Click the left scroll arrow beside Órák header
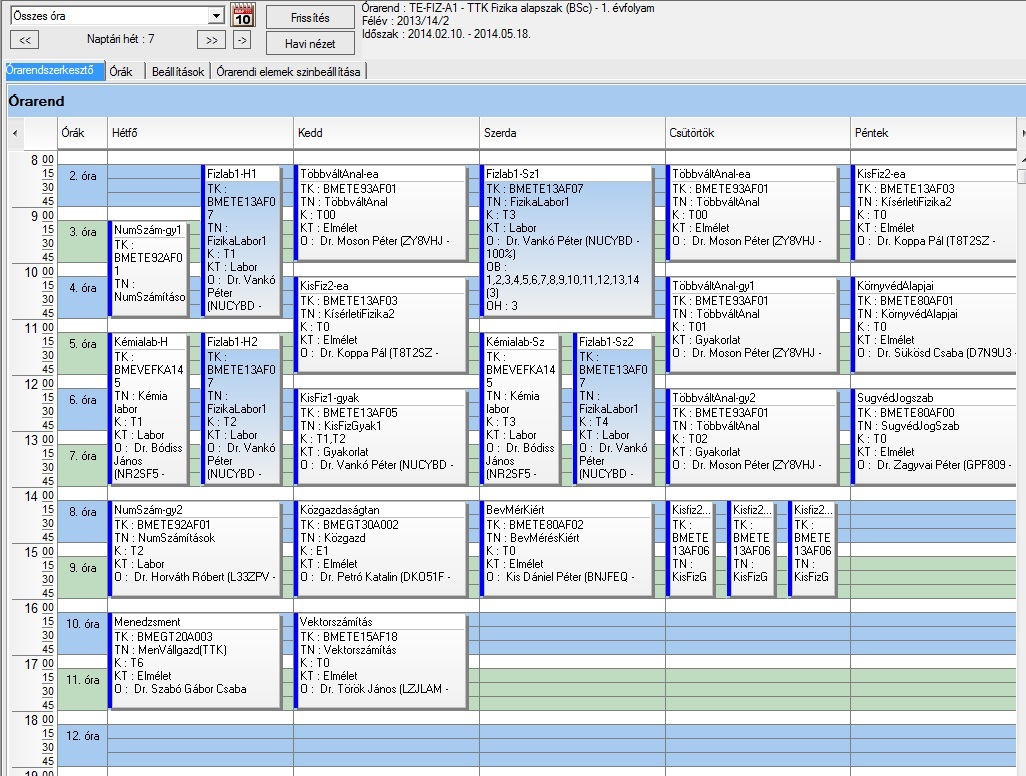The image size is (1026, 776). 16,133
